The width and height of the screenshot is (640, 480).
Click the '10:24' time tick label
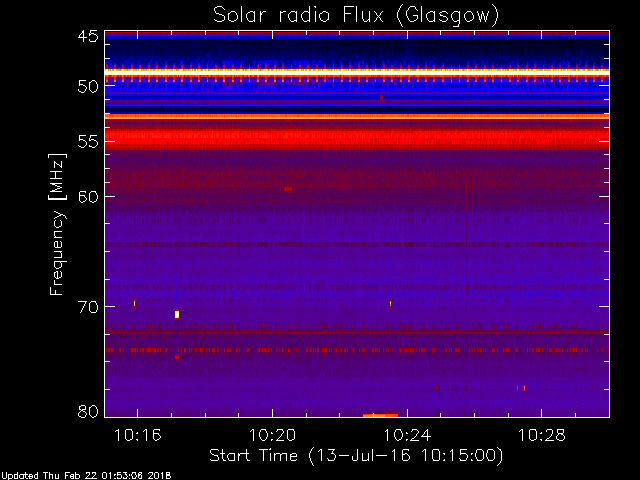coord(407,436)
